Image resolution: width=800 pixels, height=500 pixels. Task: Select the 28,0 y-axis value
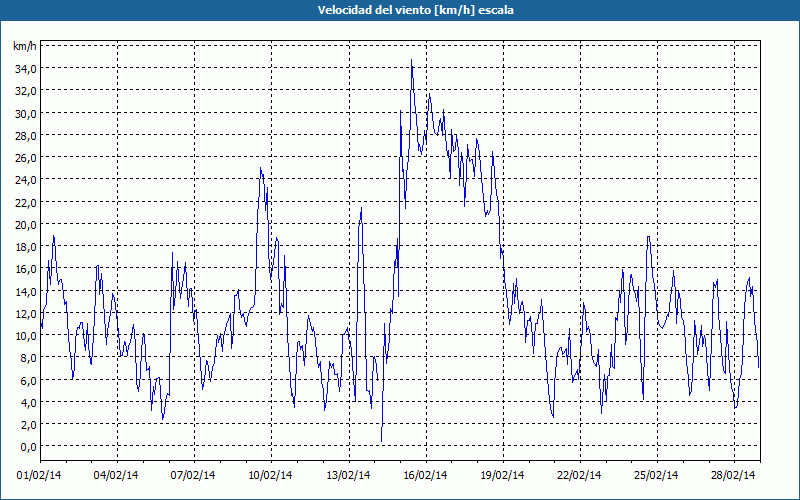click(24, 135)
